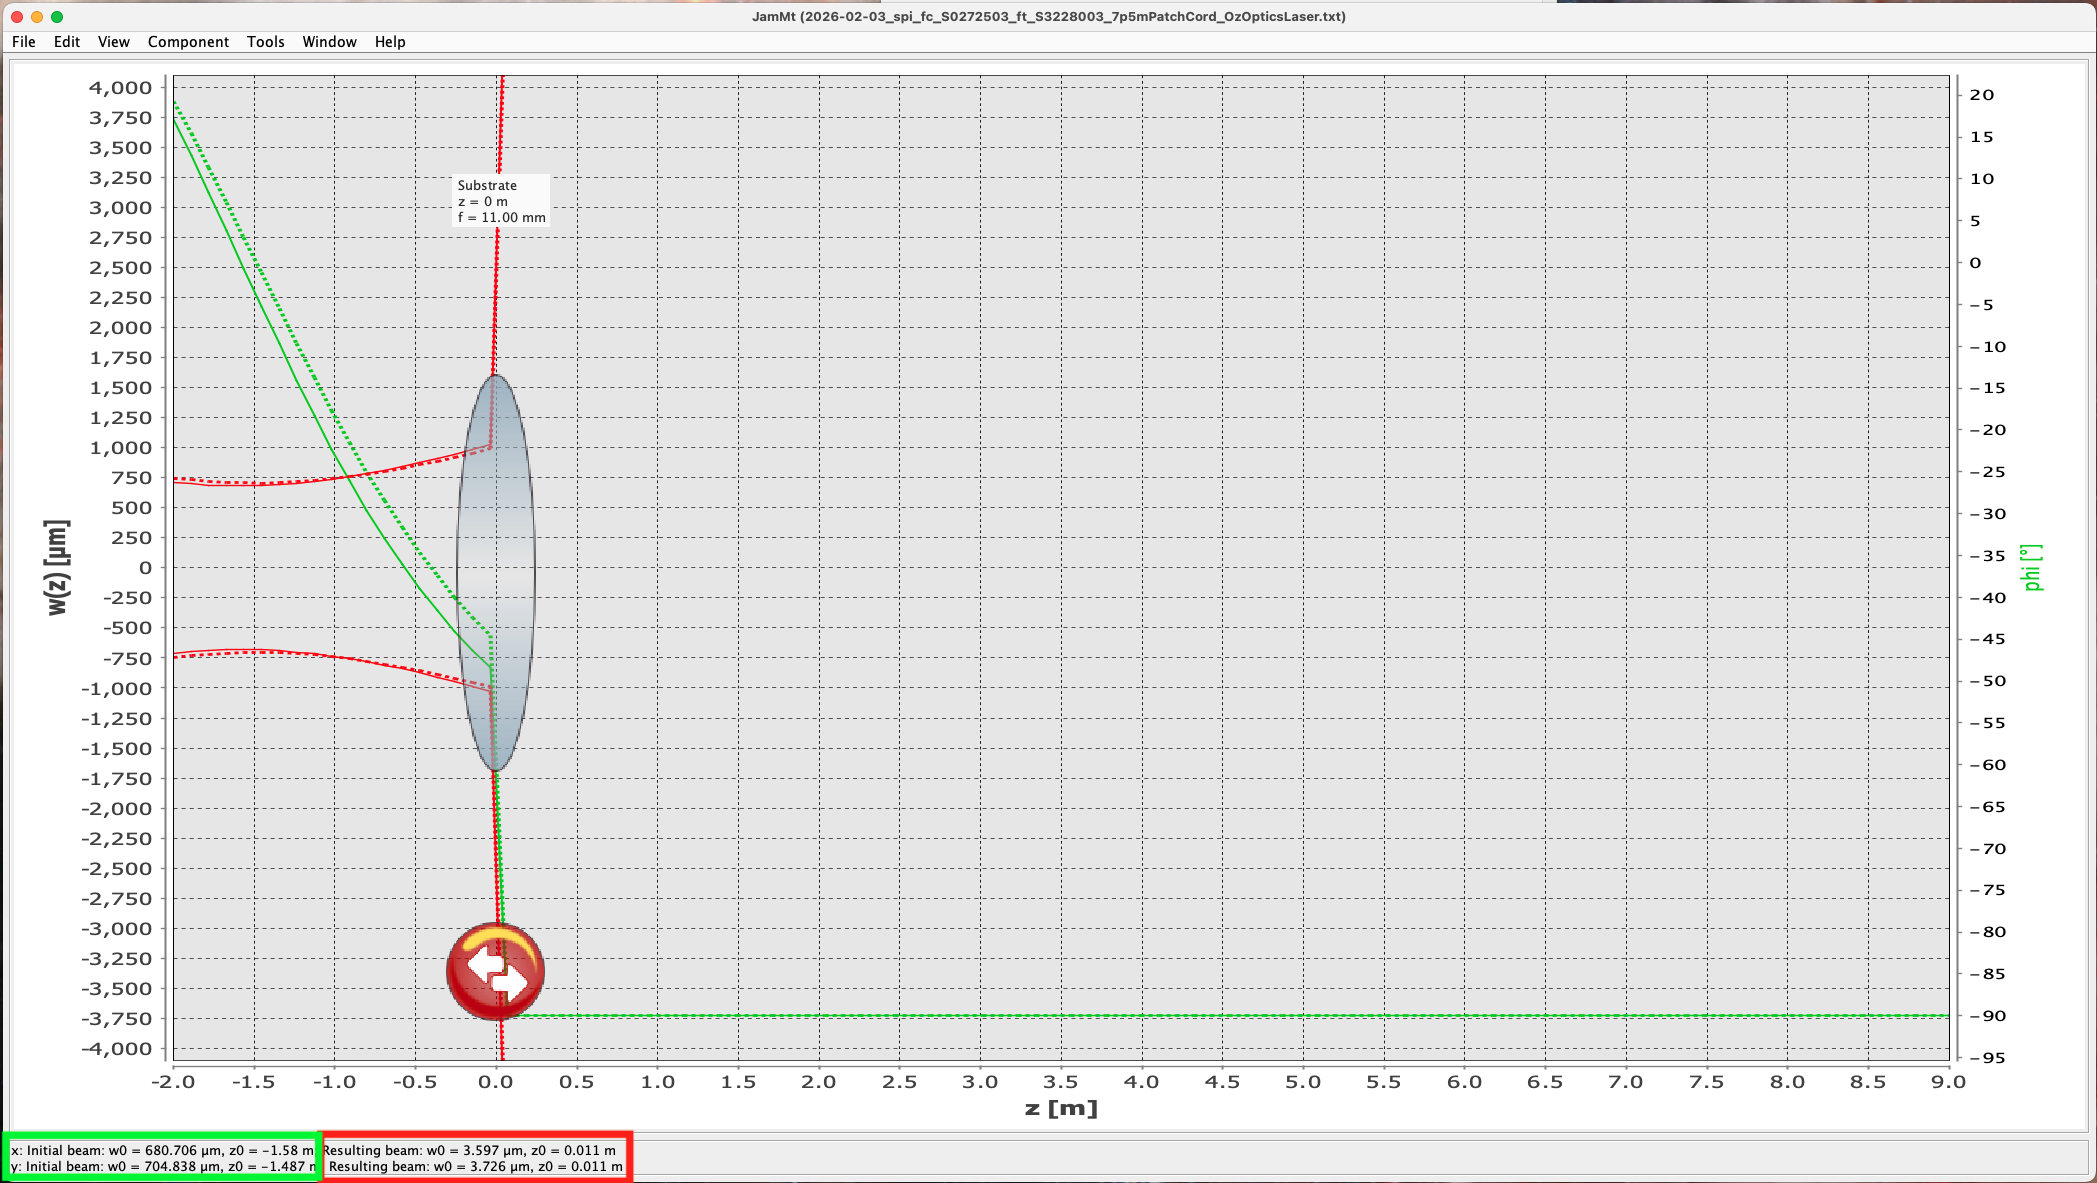Click the y initial beam readout
2097x1183 pixels.
point(162,1167)
